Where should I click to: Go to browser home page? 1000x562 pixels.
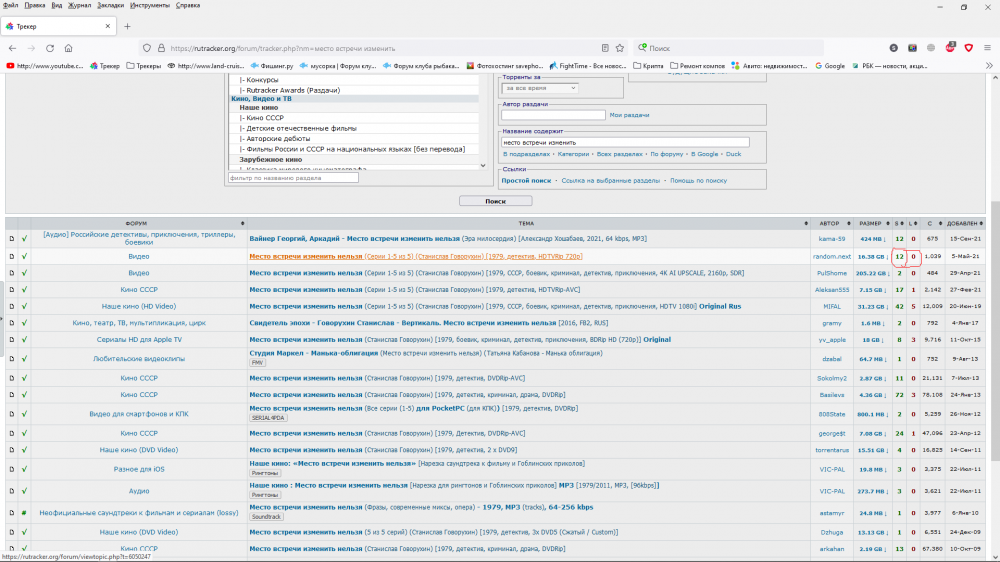[x=68, y=48]
